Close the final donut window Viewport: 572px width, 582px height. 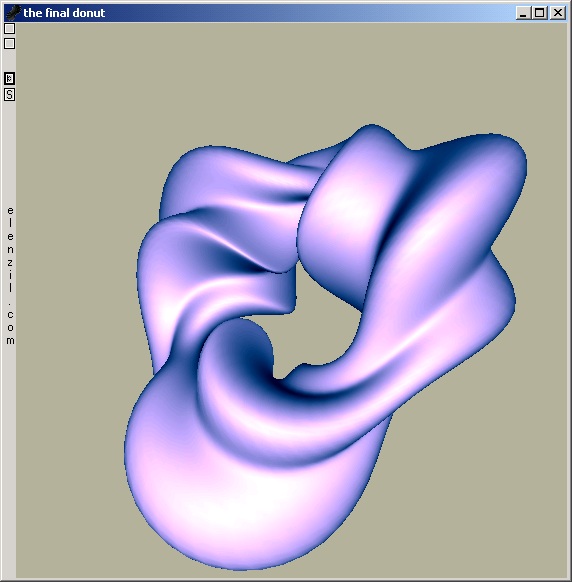pyautogui.click(x=558, y=13)
